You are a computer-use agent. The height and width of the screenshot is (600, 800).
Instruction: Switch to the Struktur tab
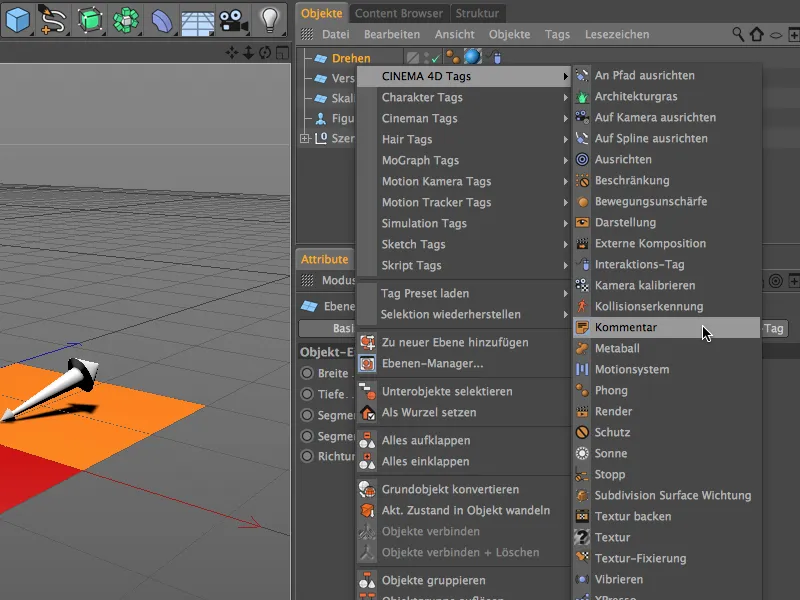pyautogui.click(x=477, y=13)
